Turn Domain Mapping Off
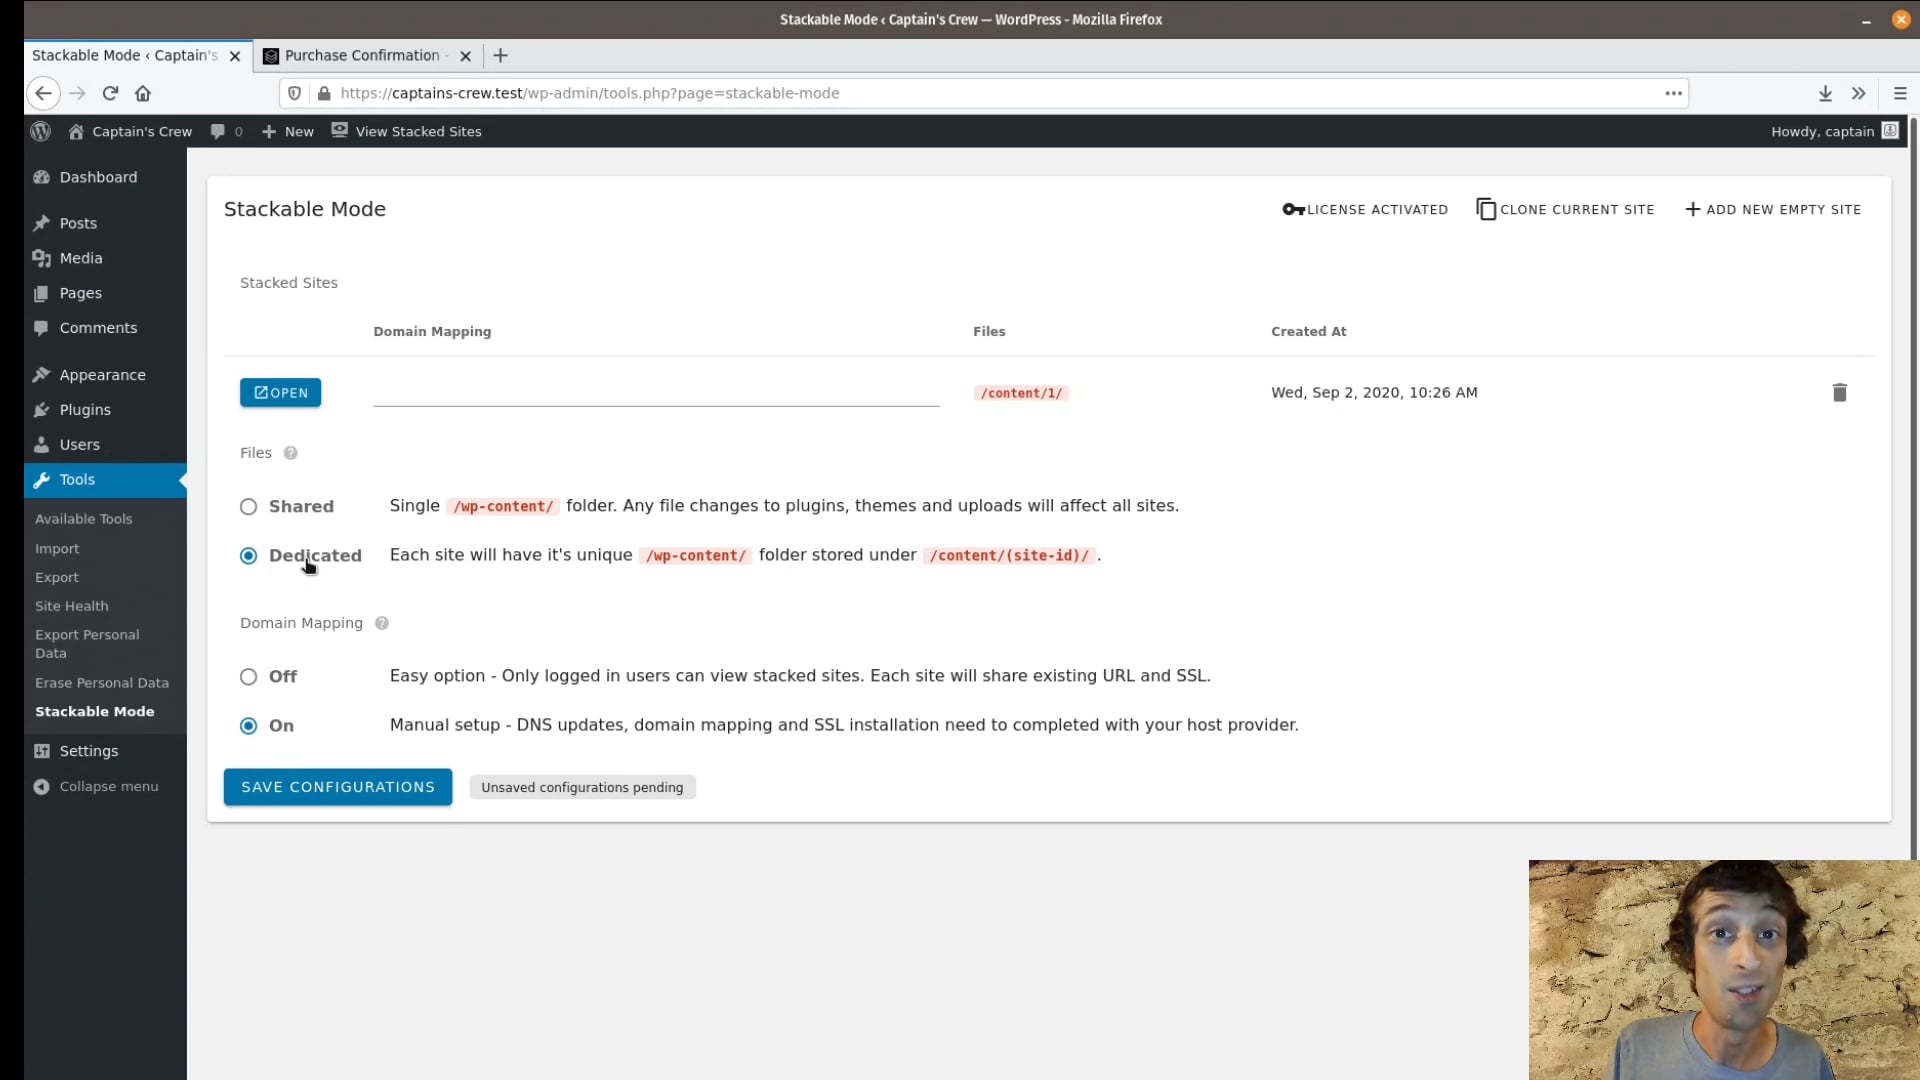 point(248,677)
